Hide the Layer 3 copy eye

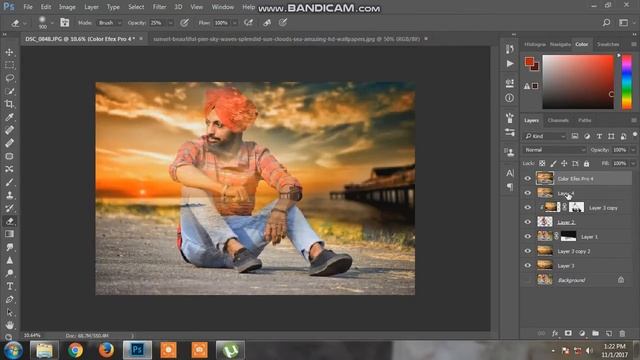click(528, 208)
